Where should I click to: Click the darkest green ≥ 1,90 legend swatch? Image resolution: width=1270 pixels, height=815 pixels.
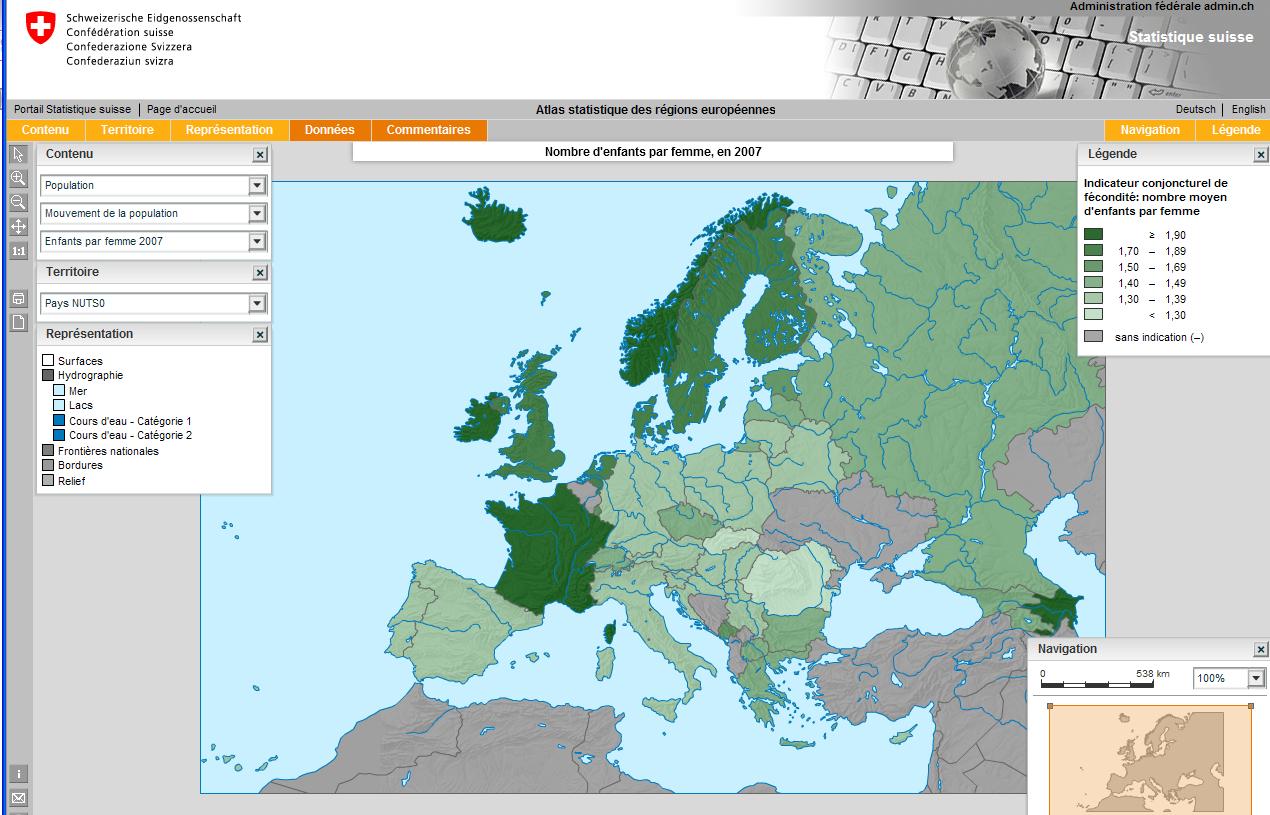(x=1093, y=235)
